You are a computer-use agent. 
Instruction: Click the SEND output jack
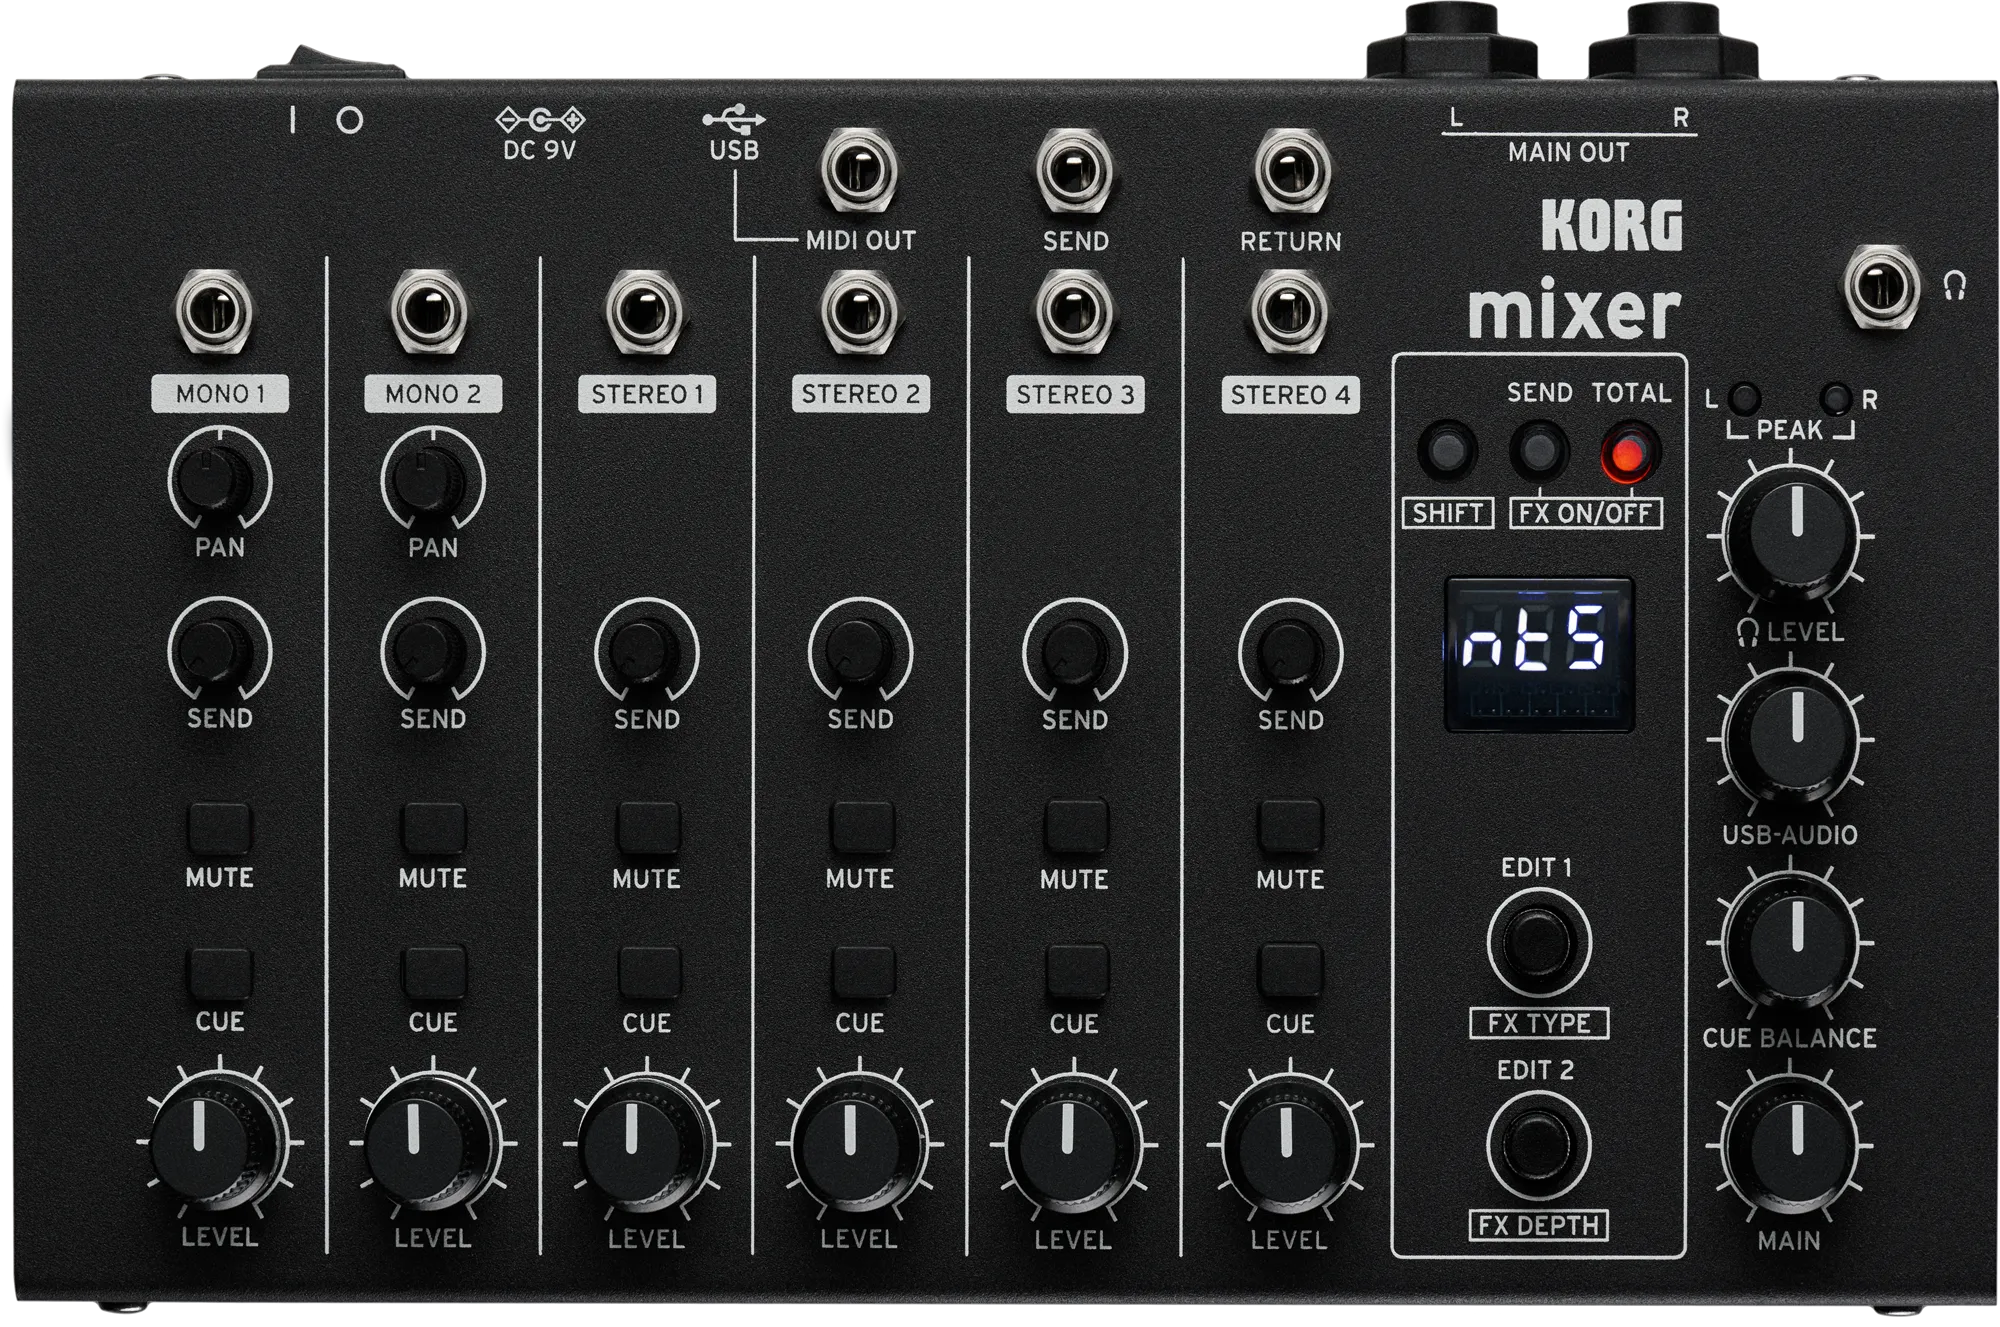pyautogui.click(x=1073, y=170)
